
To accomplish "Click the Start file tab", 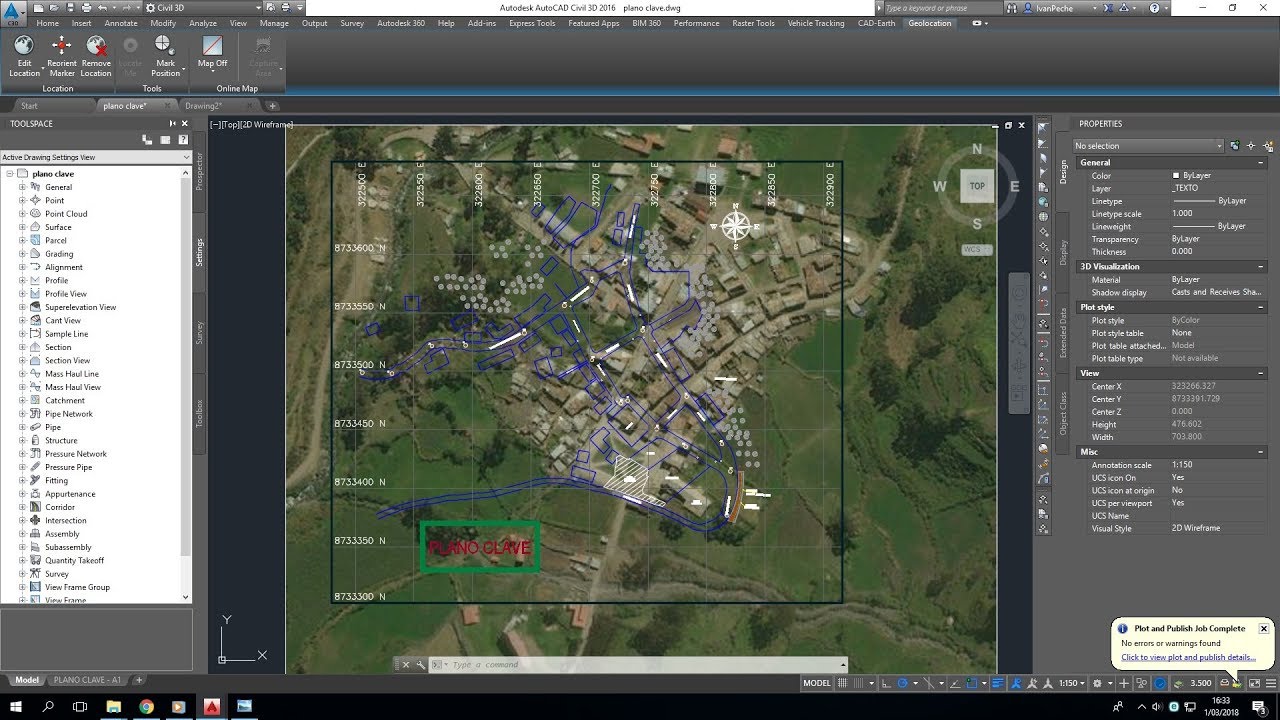I will (29, 105).
